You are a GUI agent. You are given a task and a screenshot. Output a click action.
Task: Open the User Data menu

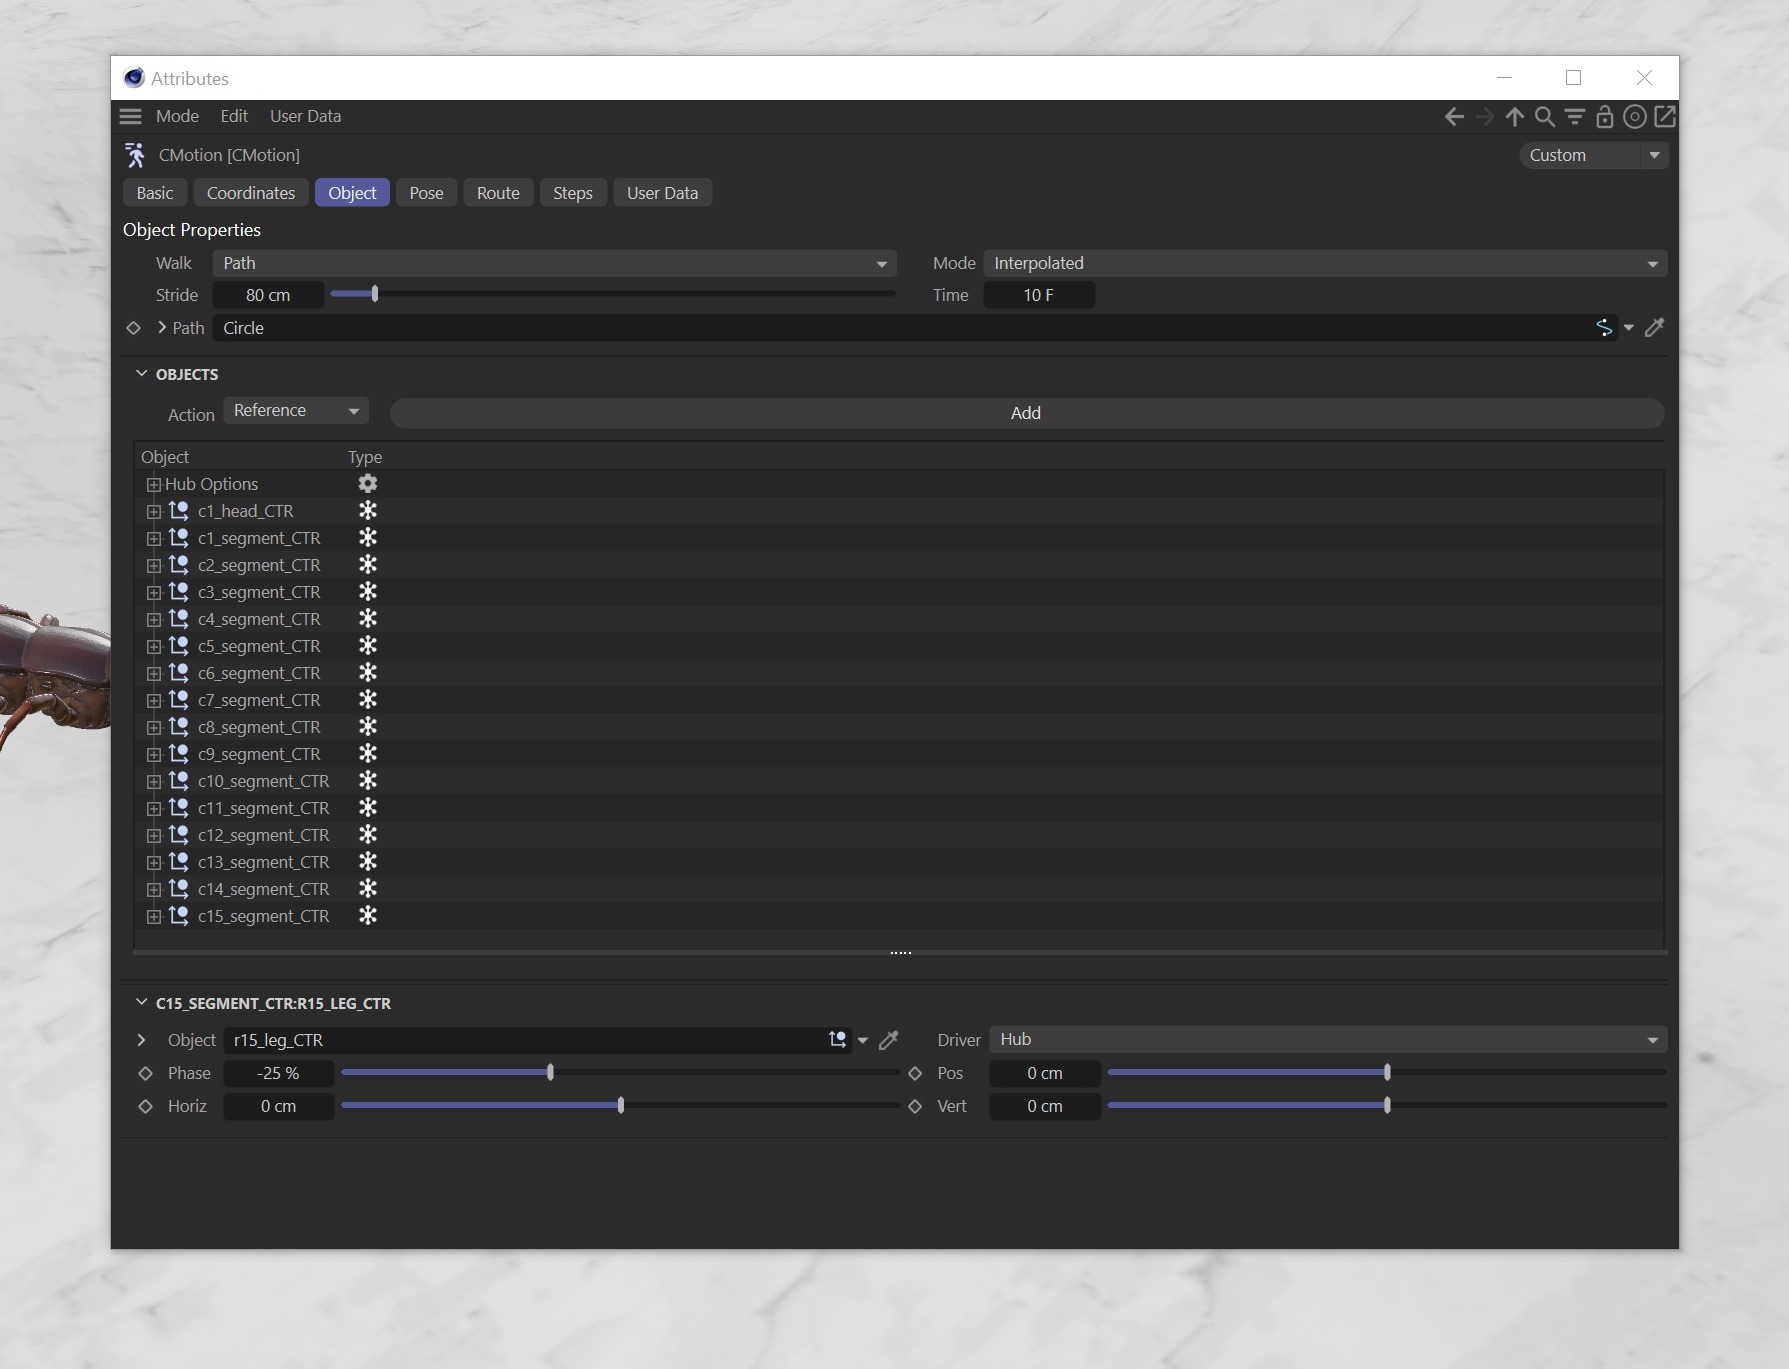click(x=305, y=116)
